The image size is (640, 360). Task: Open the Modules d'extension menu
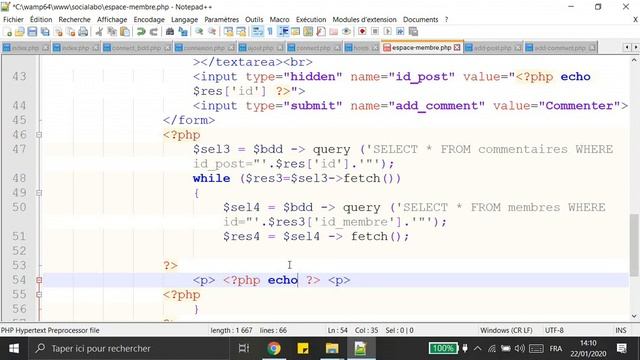click(364, 20)
